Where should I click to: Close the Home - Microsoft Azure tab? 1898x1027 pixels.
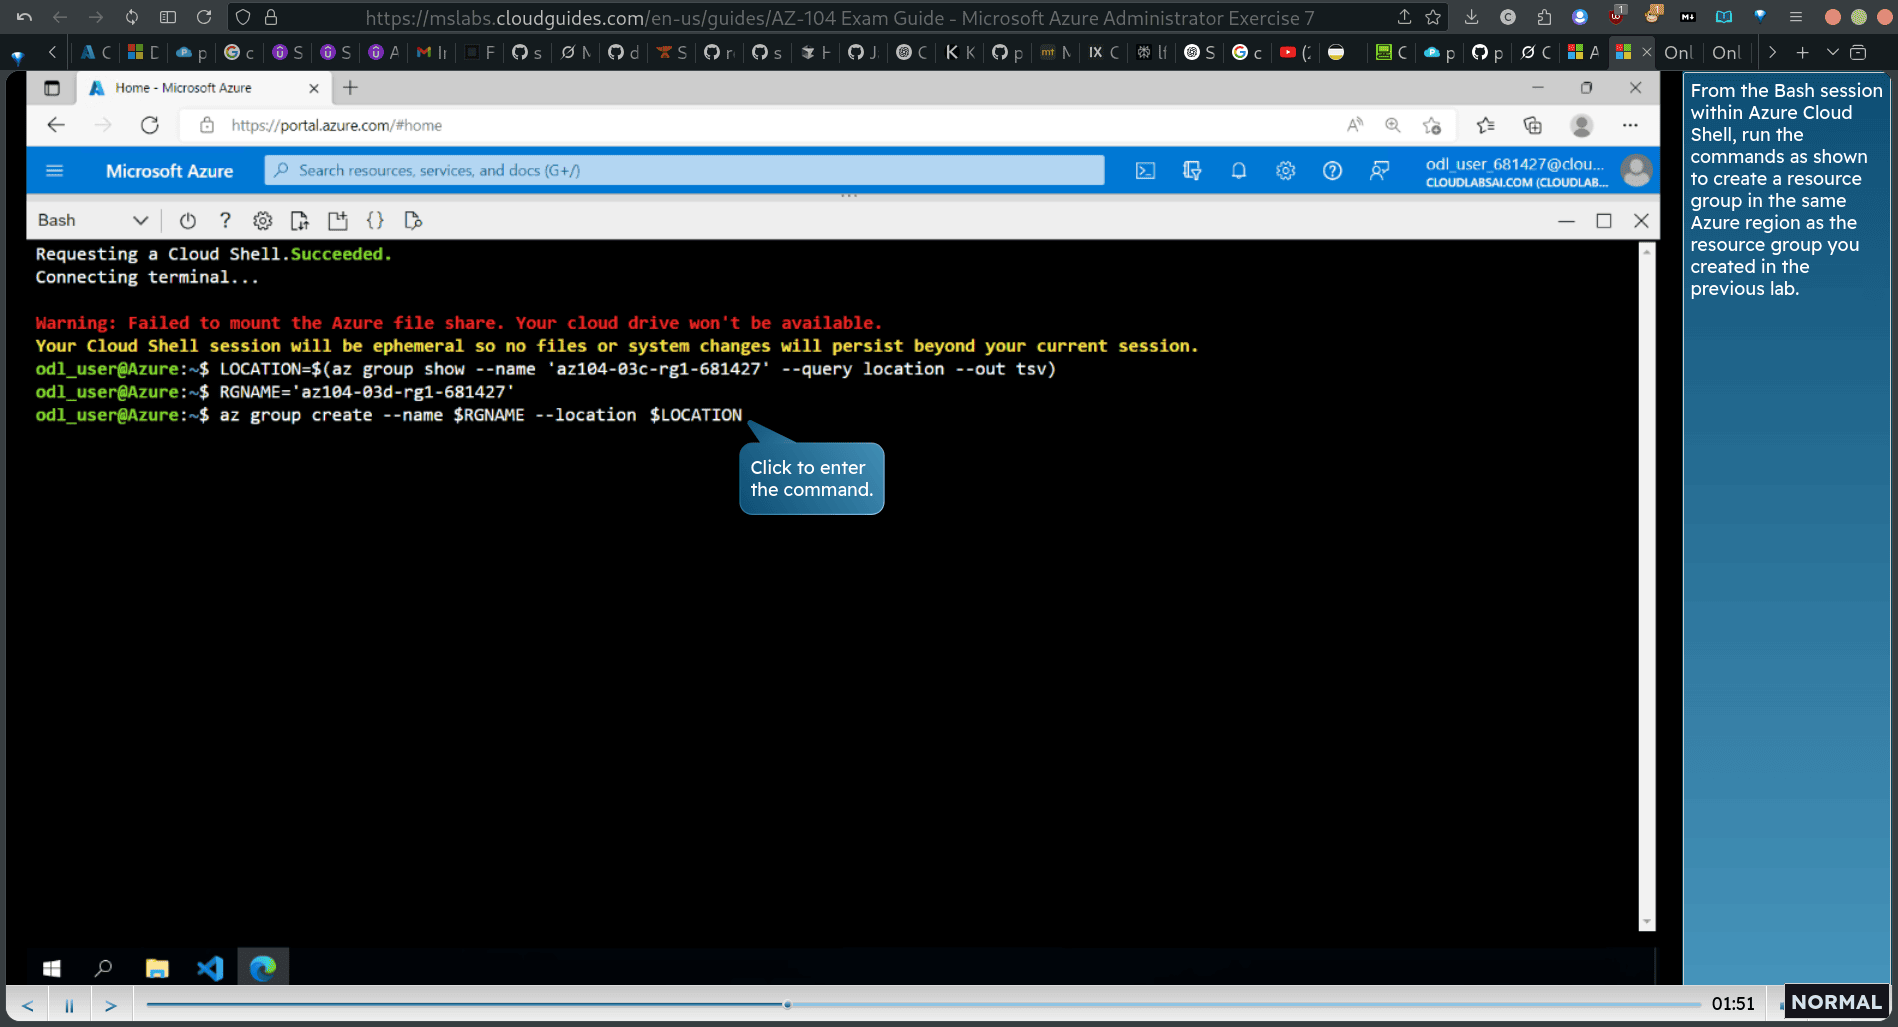314,88
